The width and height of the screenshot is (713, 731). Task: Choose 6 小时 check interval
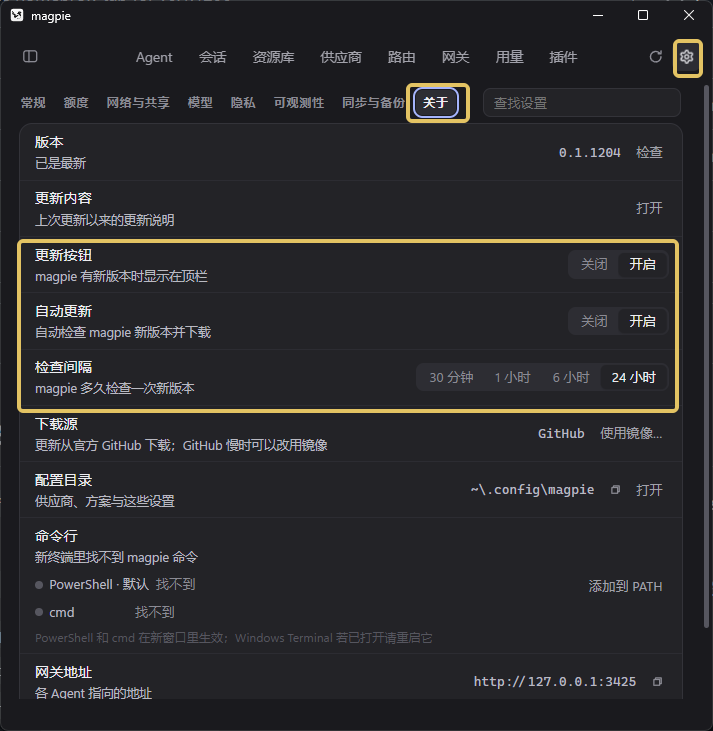571,377
